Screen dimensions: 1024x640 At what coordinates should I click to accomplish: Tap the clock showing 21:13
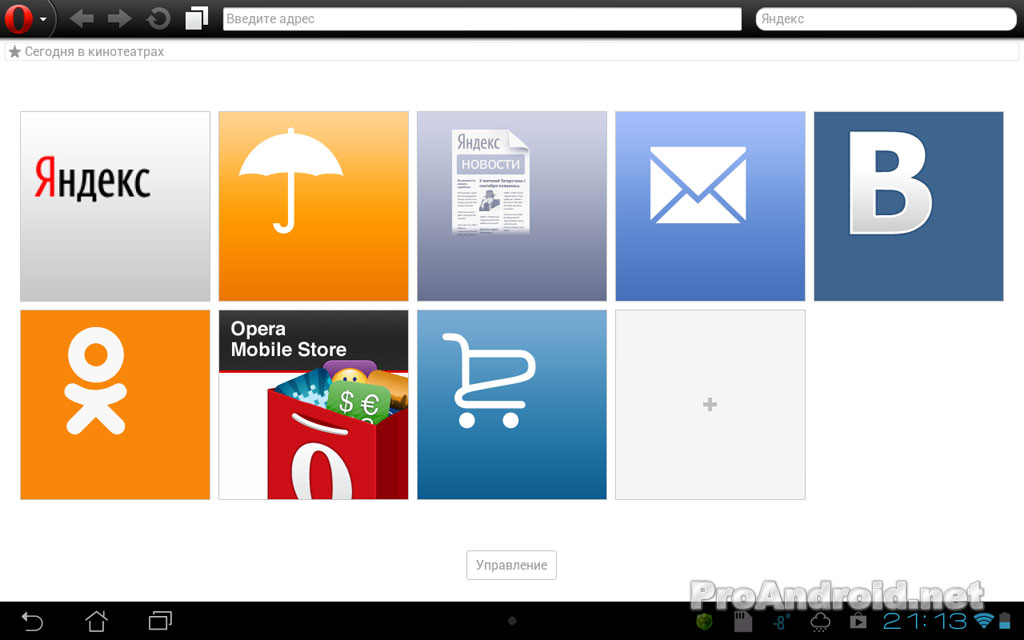tap(925, 621)
